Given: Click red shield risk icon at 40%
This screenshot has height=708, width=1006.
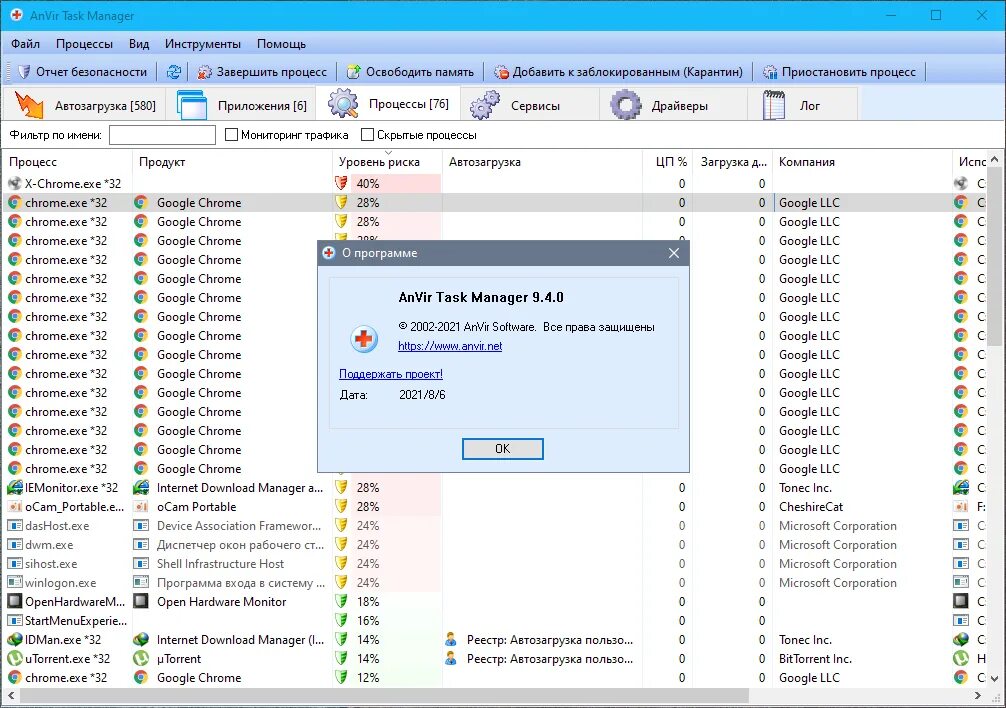Looking at the screenshot, I should click(x=342, y=183).
